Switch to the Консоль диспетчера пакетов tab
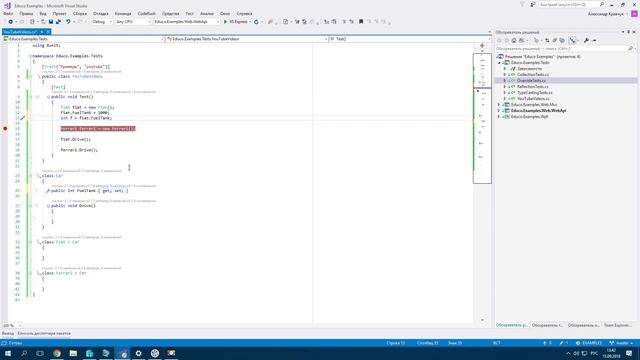 [x=44, y=333]
